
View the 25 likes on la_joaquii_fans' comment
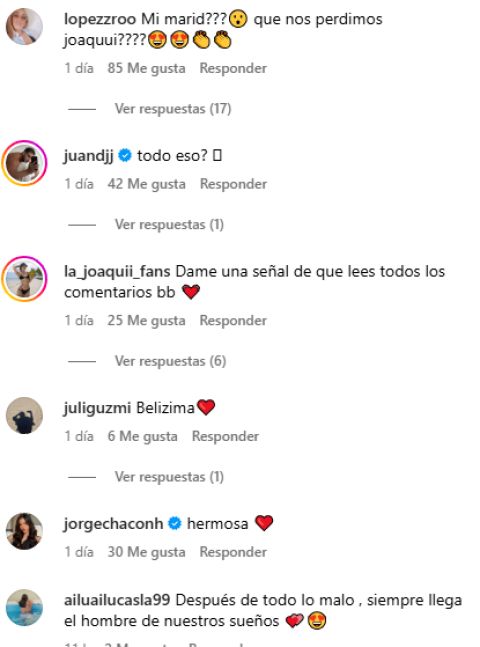coord(147,320)
